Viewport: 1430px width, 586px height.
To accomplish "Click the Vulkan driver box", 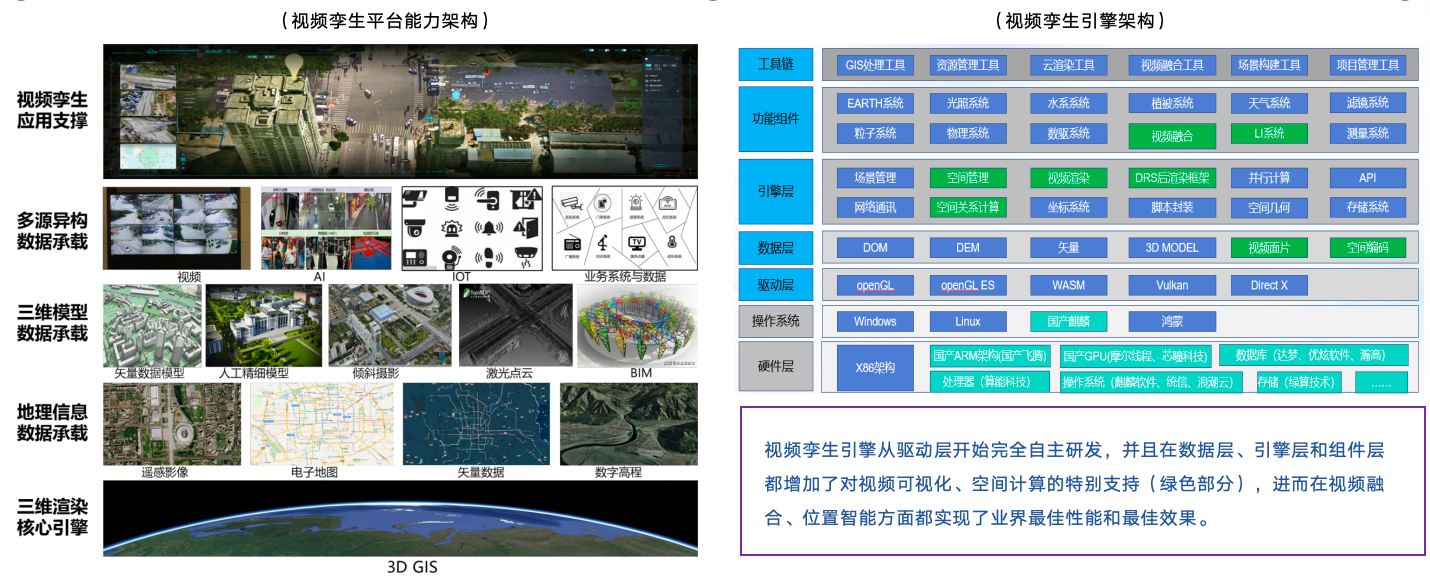I will coord(1172,285).
